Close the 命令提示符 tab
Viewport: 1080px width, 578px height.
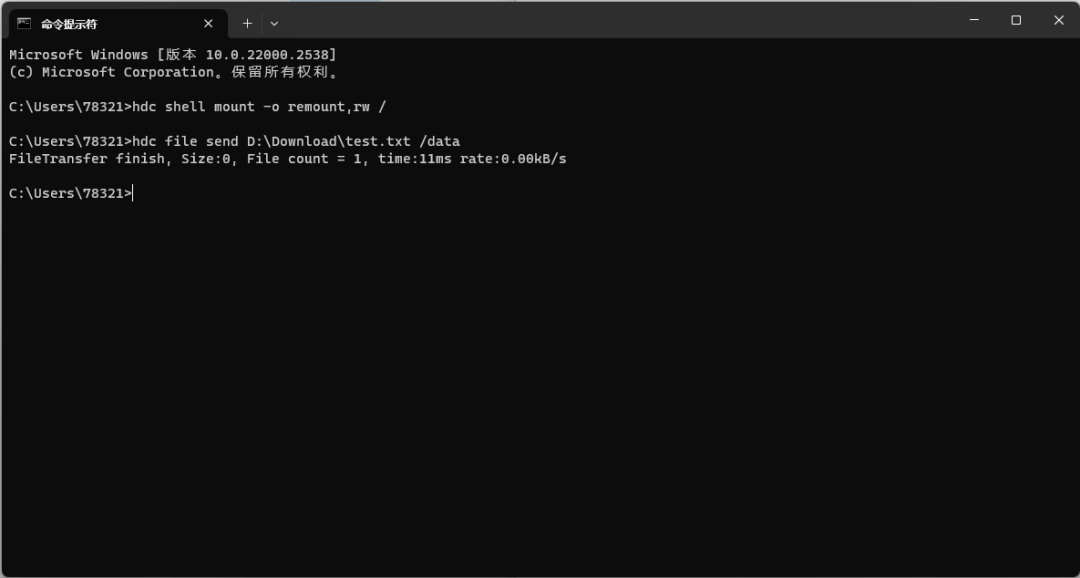point(208,23)
